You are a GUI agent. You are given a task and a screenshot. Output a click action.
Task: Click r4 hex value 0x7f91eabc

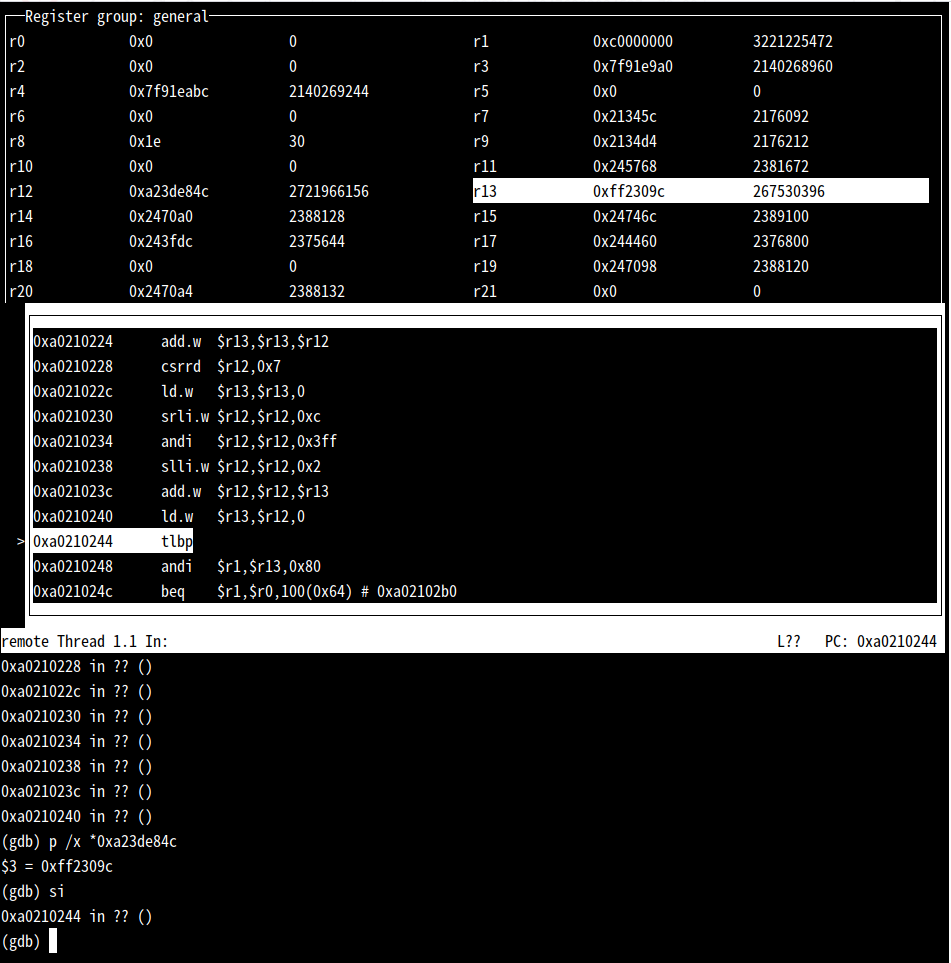click(168, 92)
